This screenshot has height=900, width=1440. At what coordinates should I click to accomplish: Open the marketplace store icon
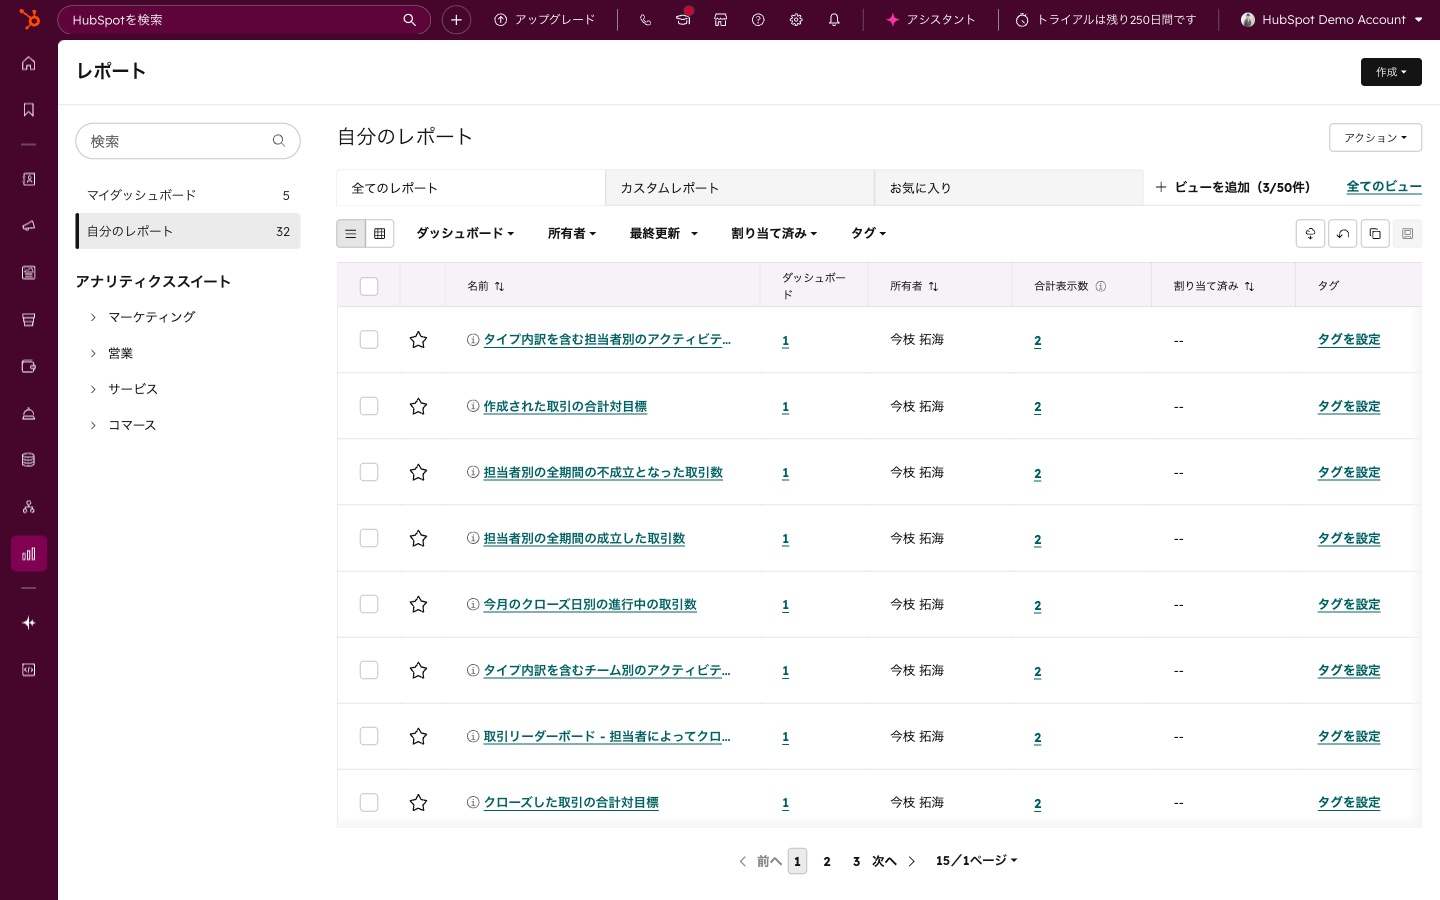(x=720, y=20)
